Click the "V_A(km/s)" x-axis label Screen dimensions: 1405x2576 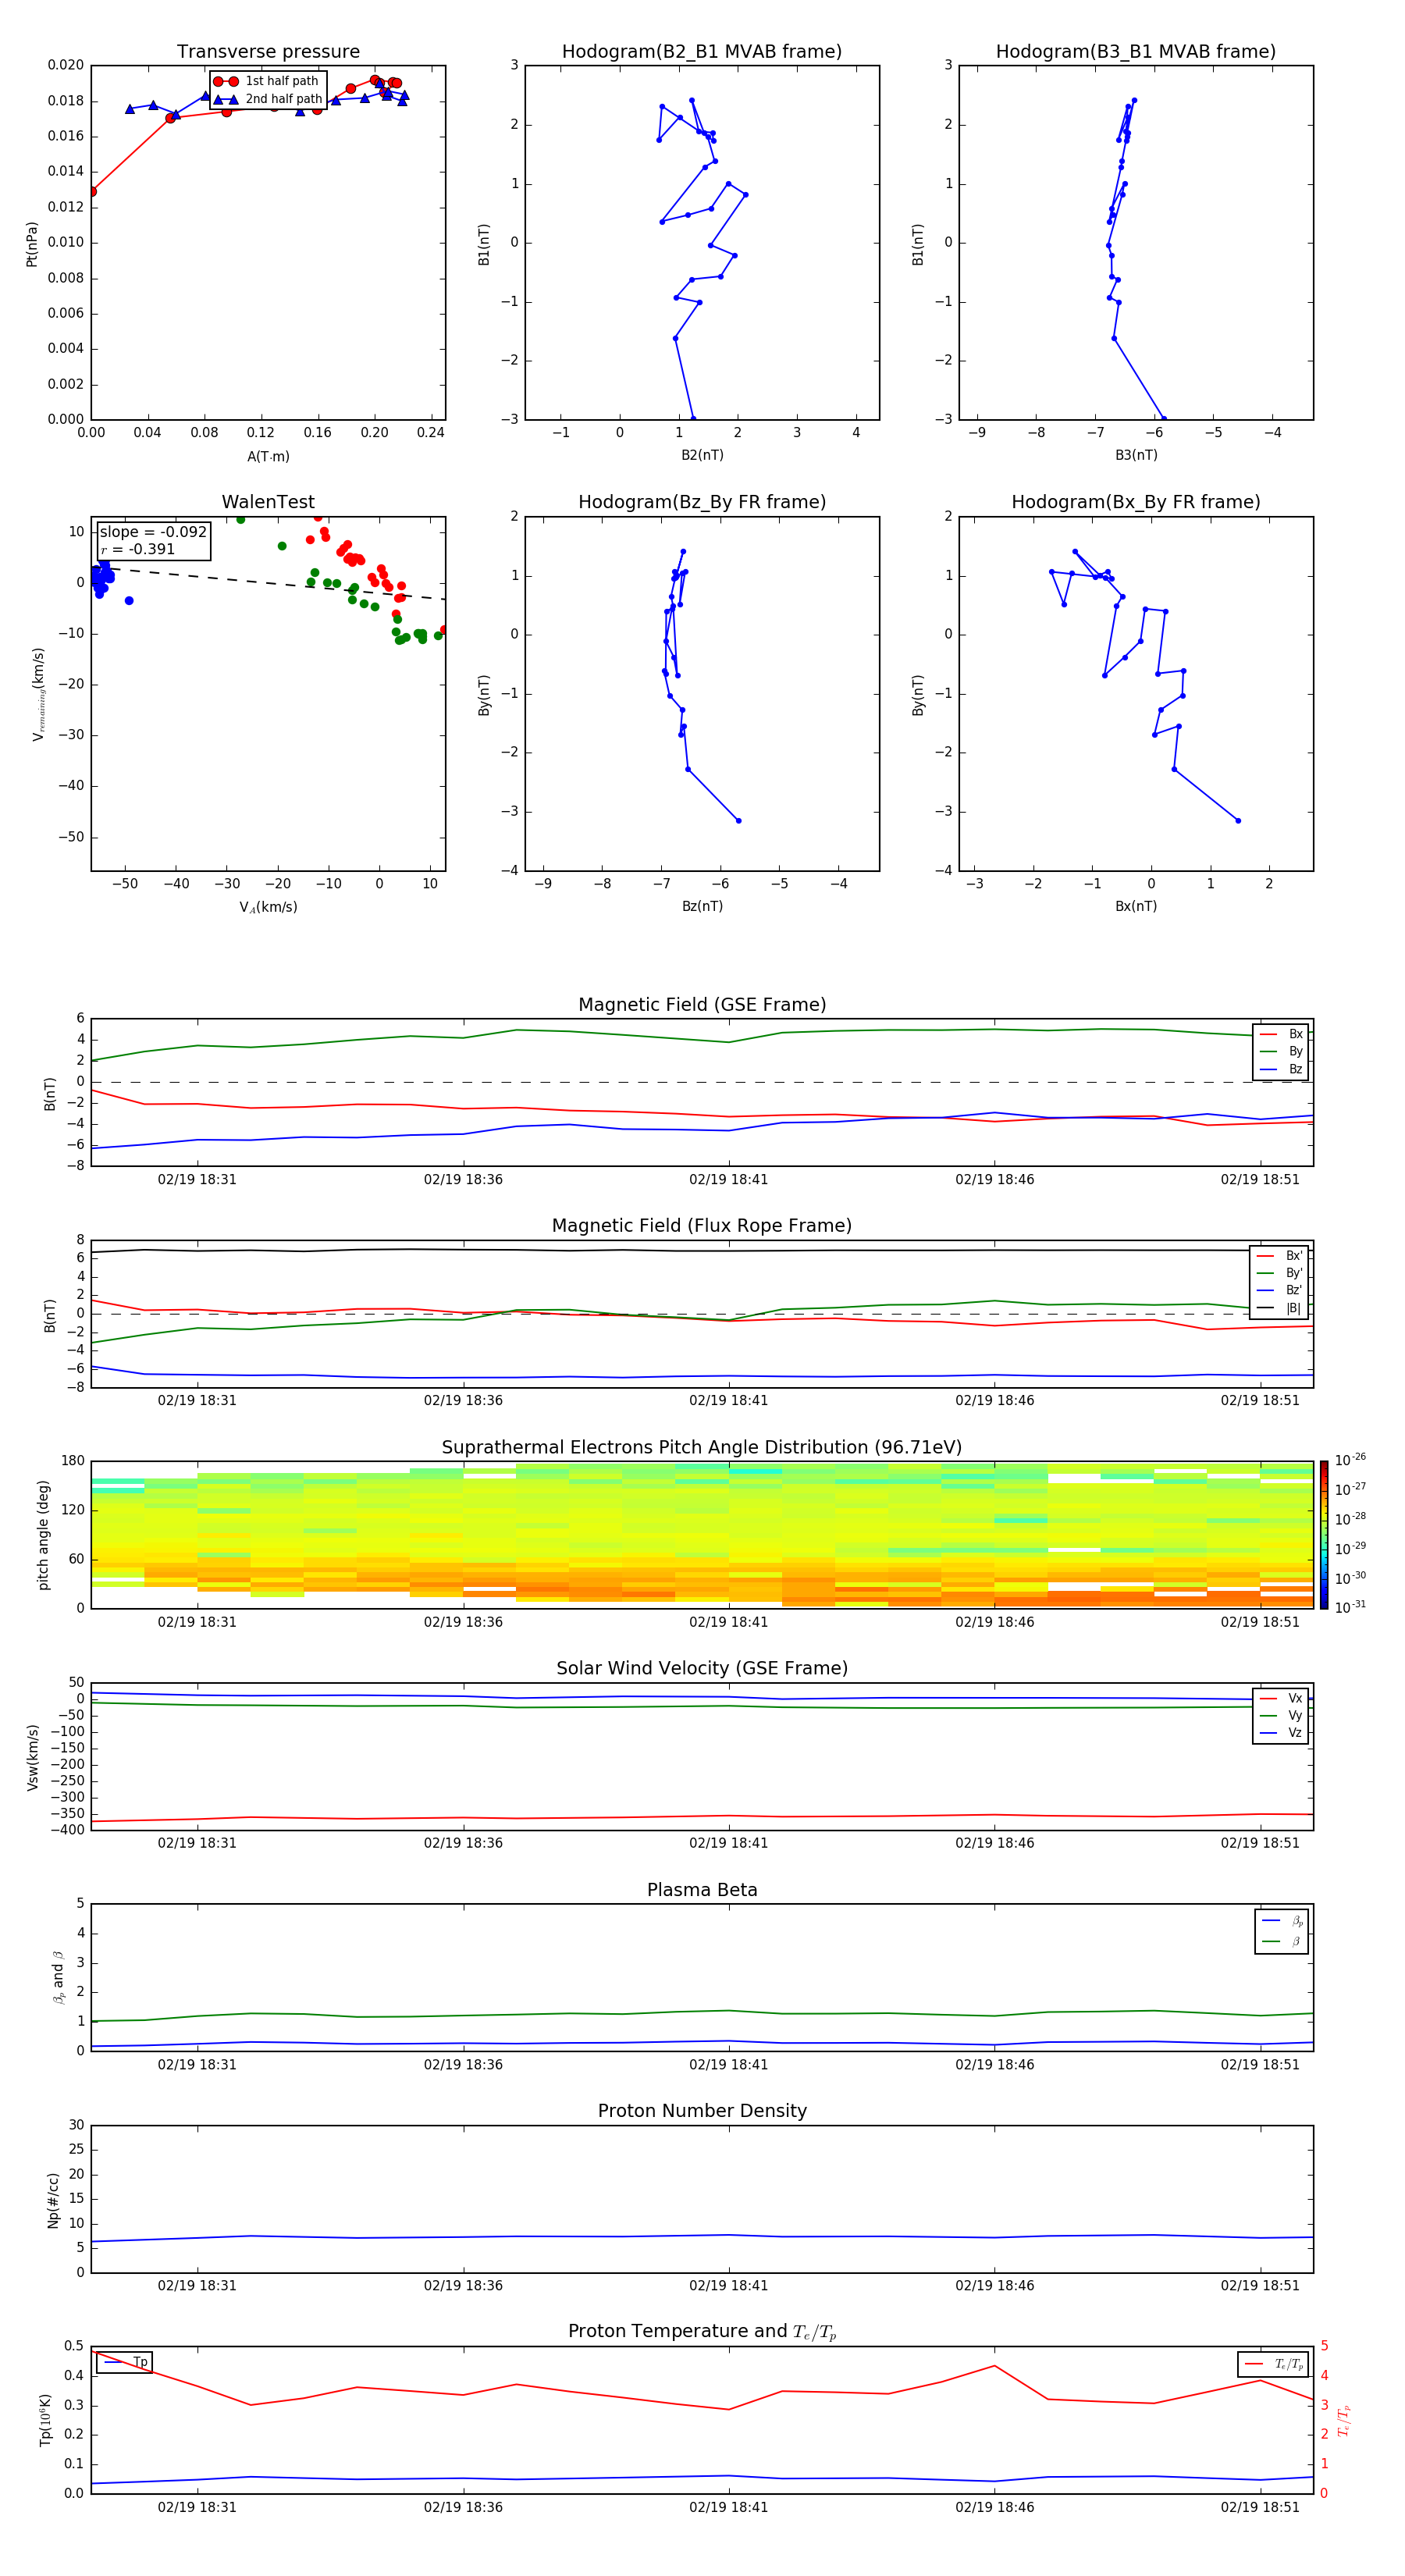click(x=268, y=907)
